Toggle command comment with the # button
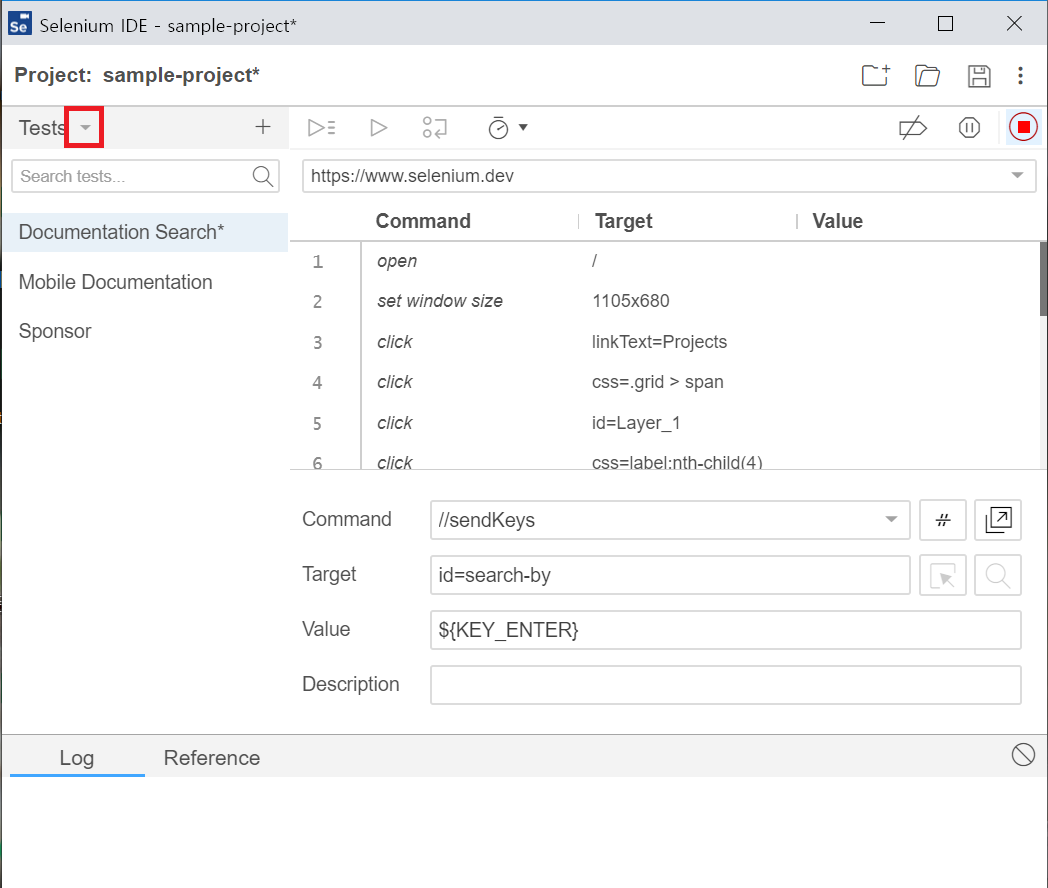The image size is (1048, 888). (x=942, y=520)
